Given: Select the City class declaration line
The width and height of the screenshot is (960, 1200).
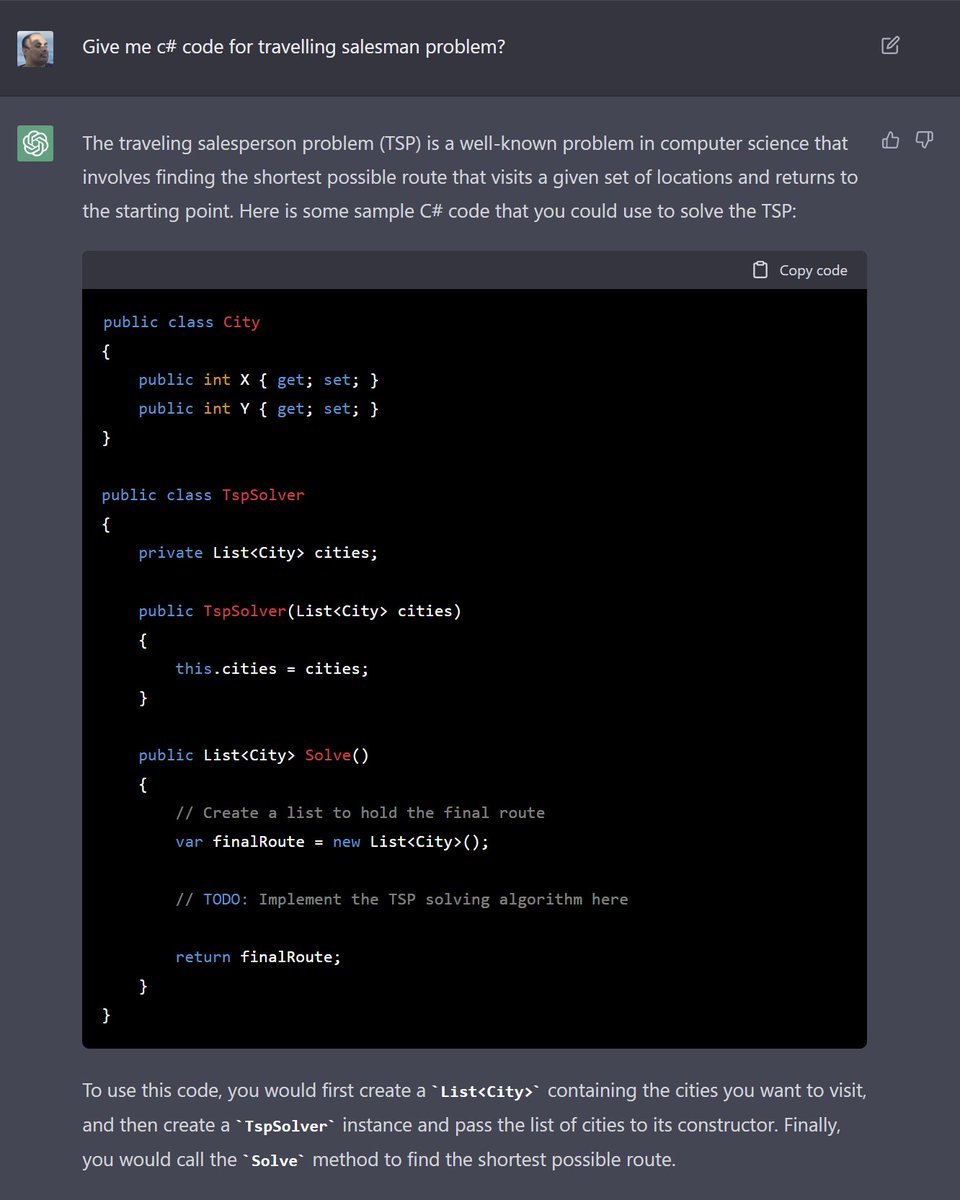Looking at the screenshot, I should click(180, 322).
